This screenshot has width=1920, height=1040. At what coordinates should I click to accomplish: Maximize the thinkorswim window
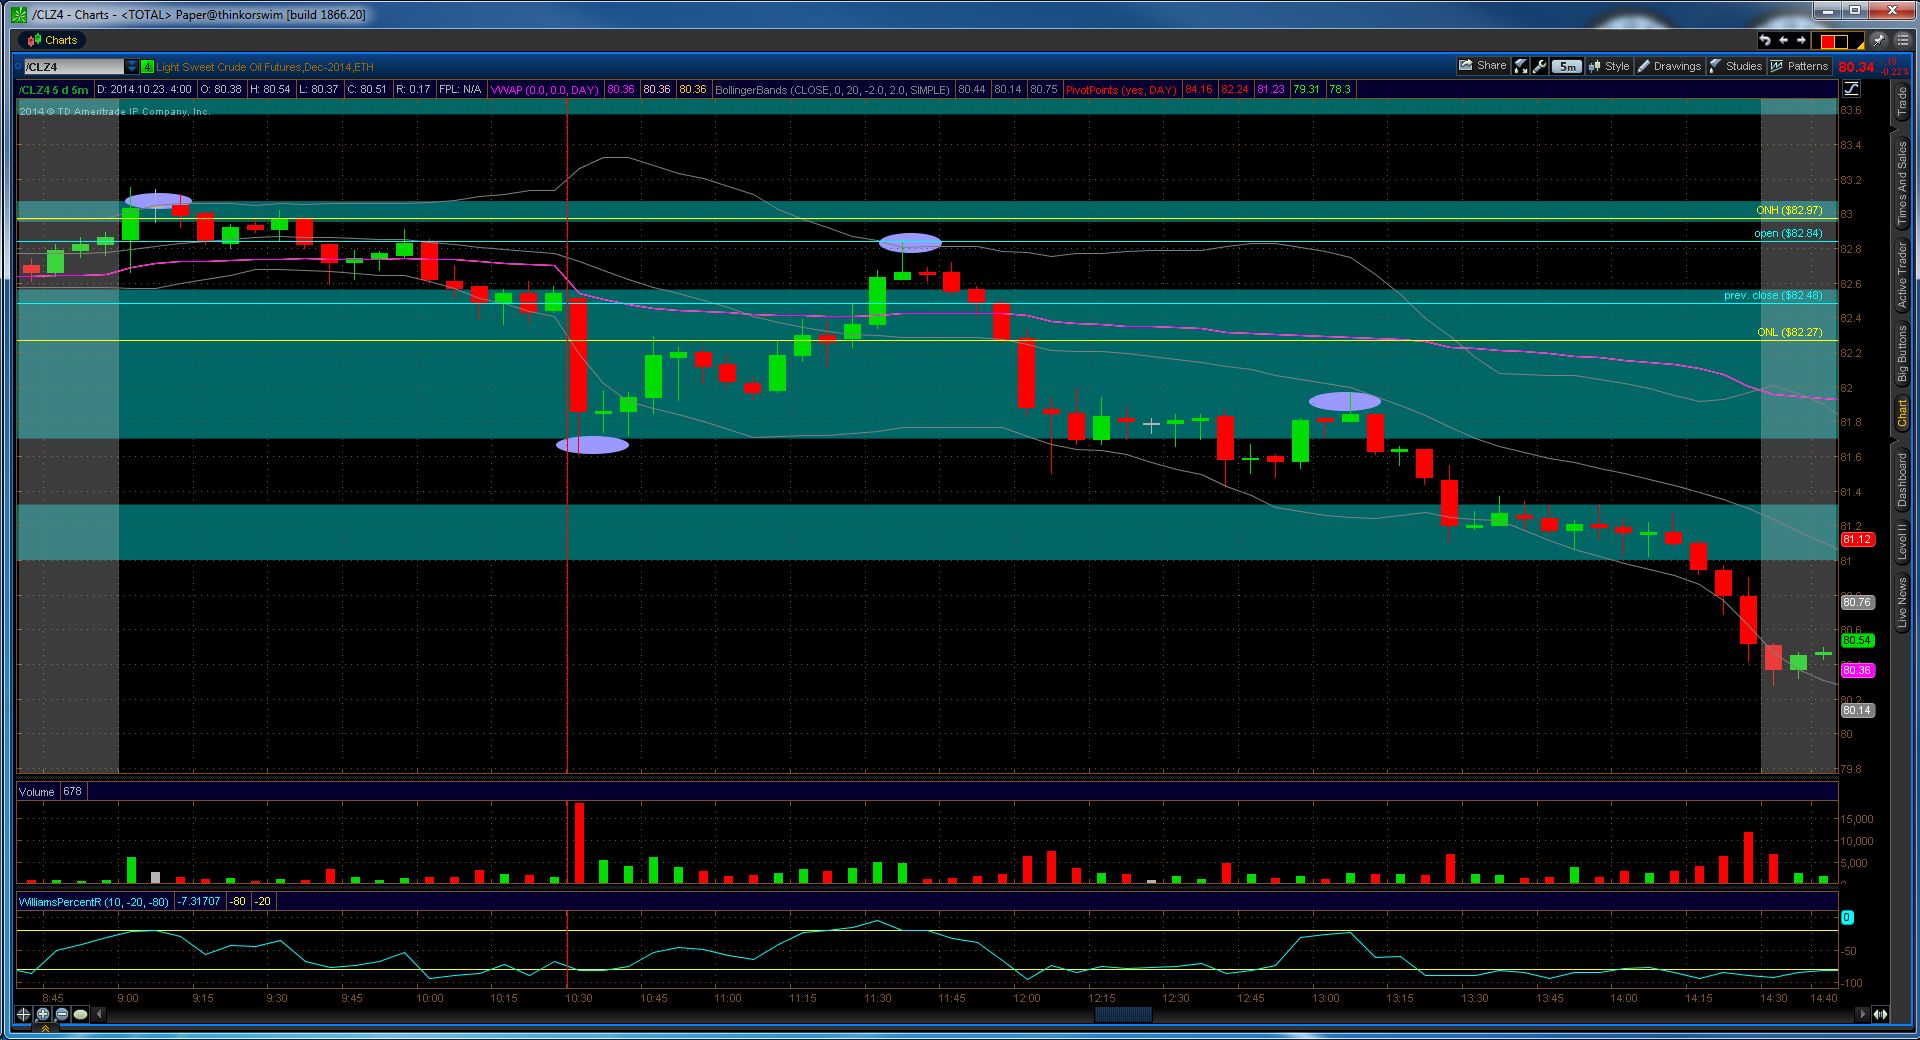pyautogui.click(x=1855, y=12)
